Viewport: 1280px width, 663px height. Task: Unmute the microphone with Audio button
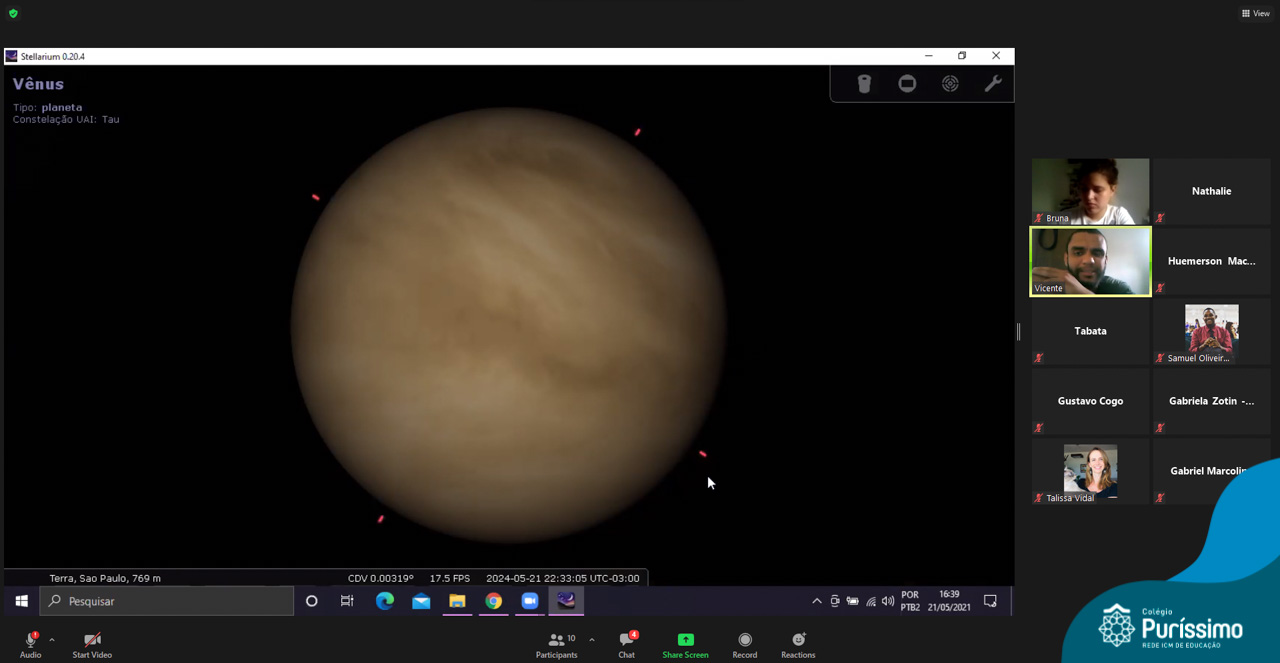pyautogui.click(x=31, y=644)
